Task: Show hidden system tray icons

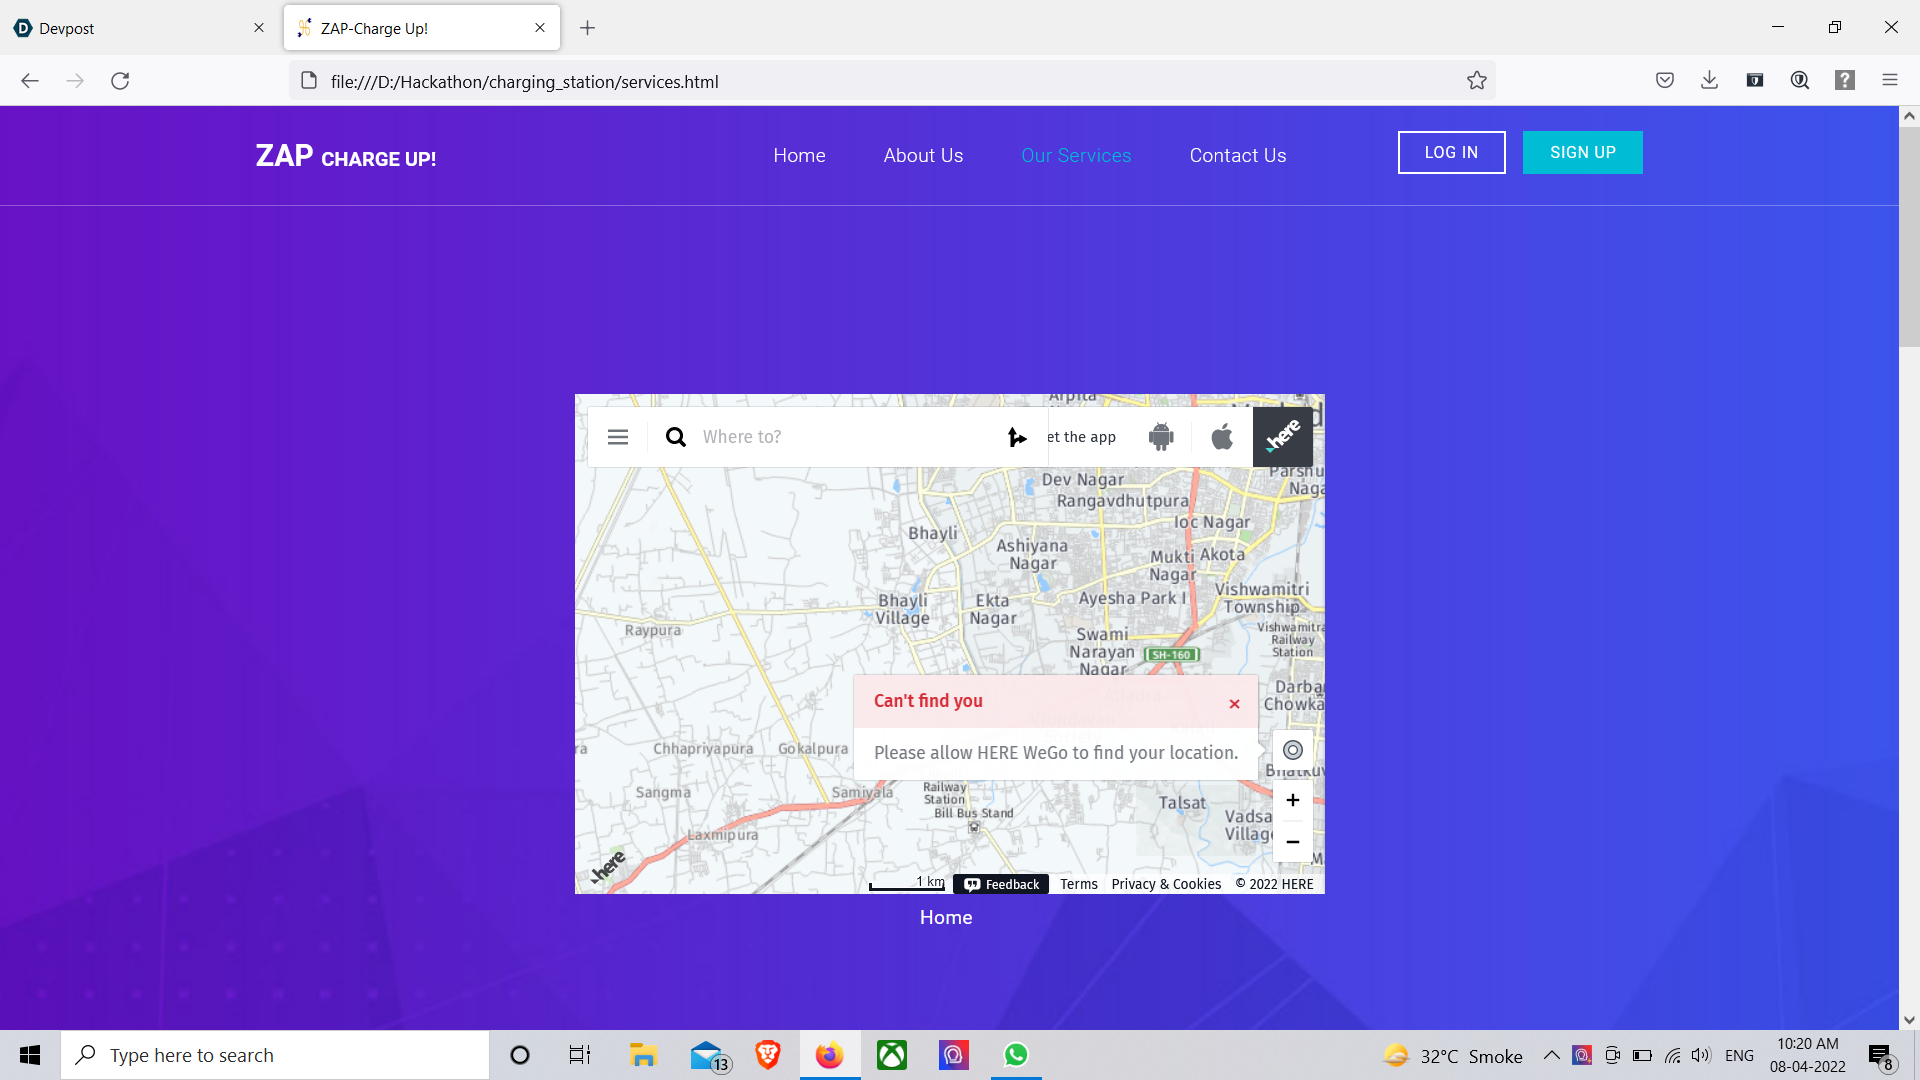Action: 1551,1055
